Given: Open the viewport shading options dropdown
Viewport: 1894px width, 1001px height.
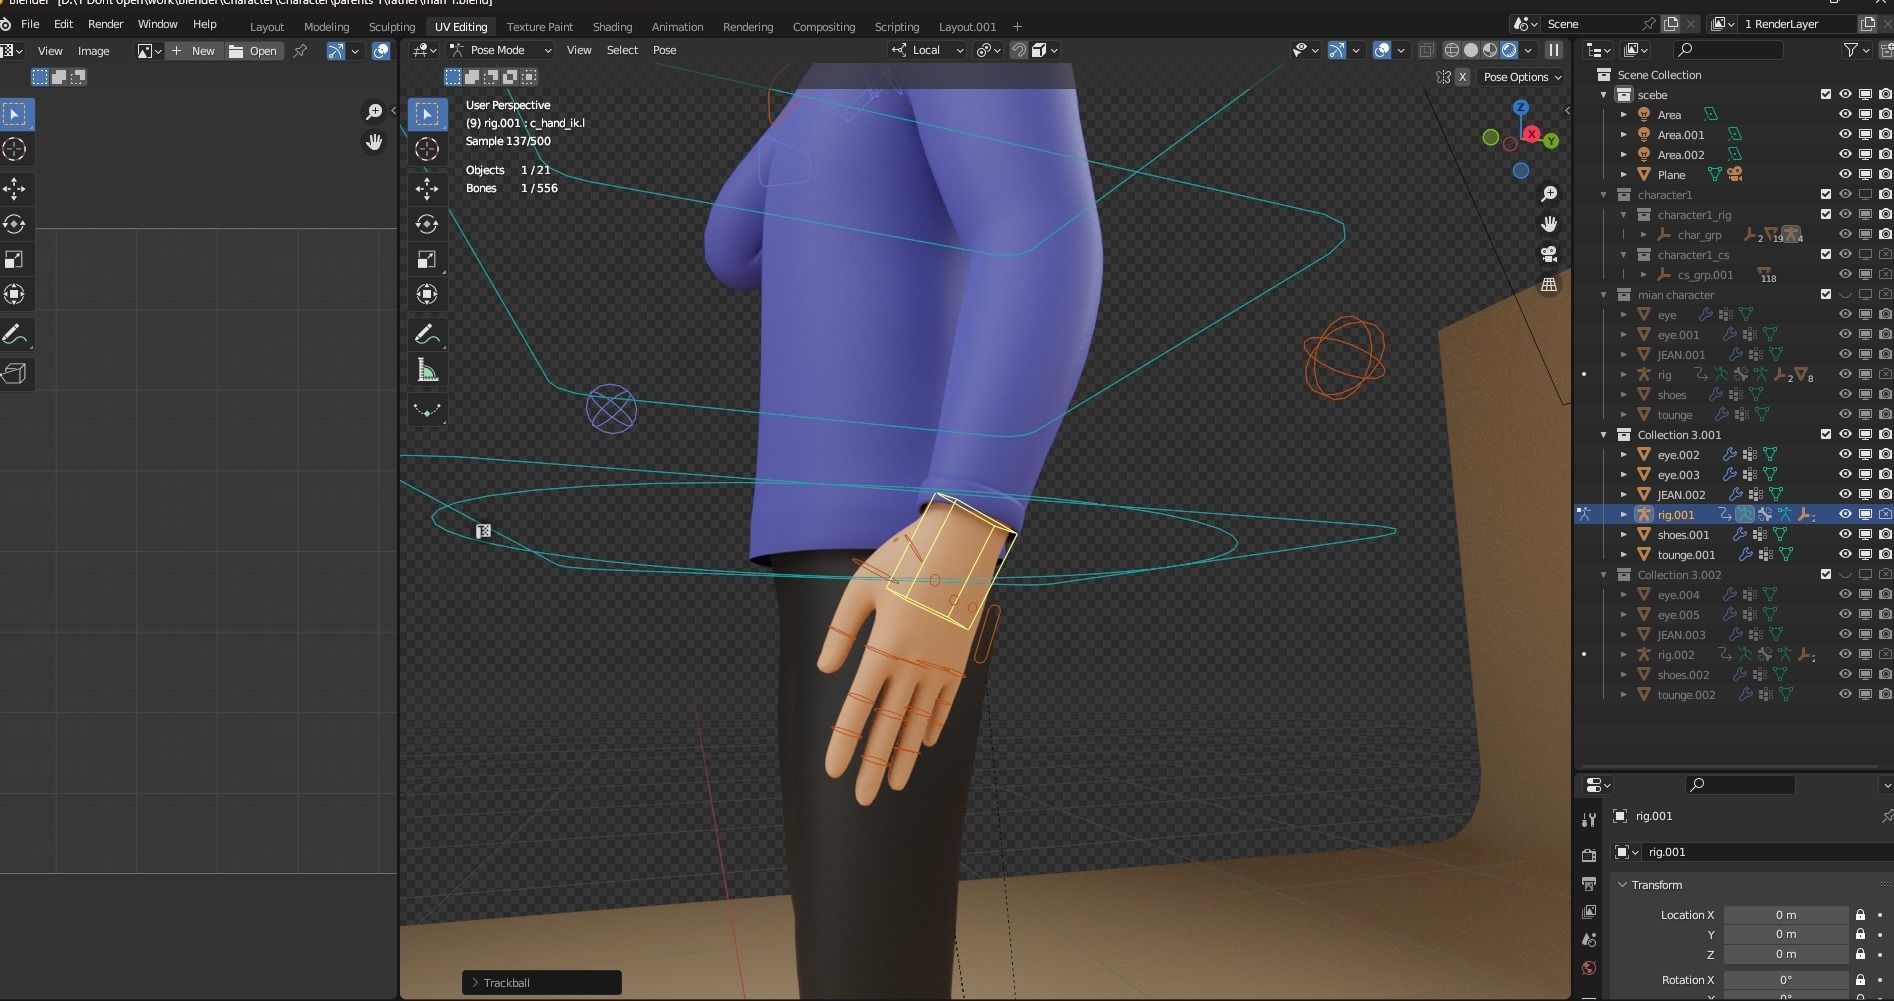Looking at the screenshot, I should pyautogui.click(x=1528, y=50).
